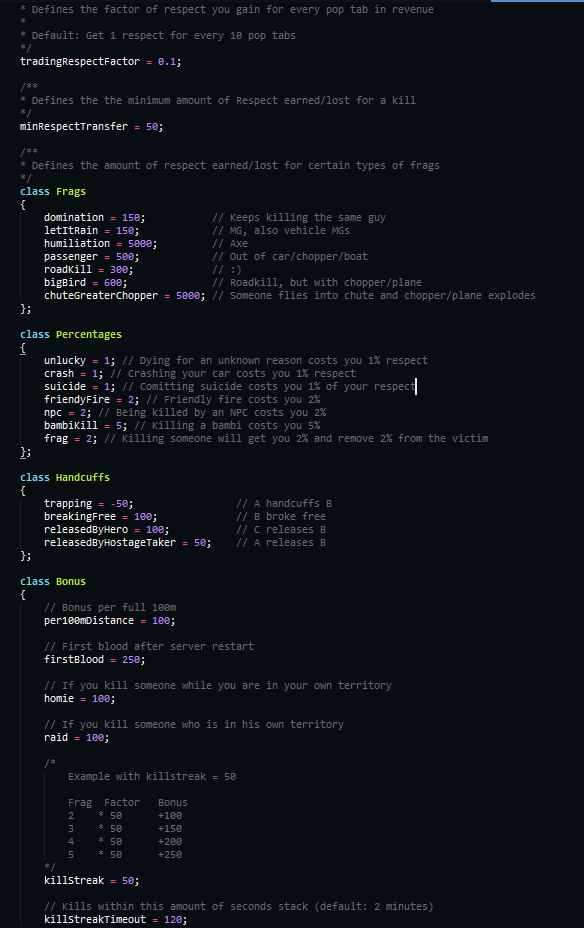Click the per100mDistance property name
This screenshot has height=928, width=584.
[x=89, y=621]
